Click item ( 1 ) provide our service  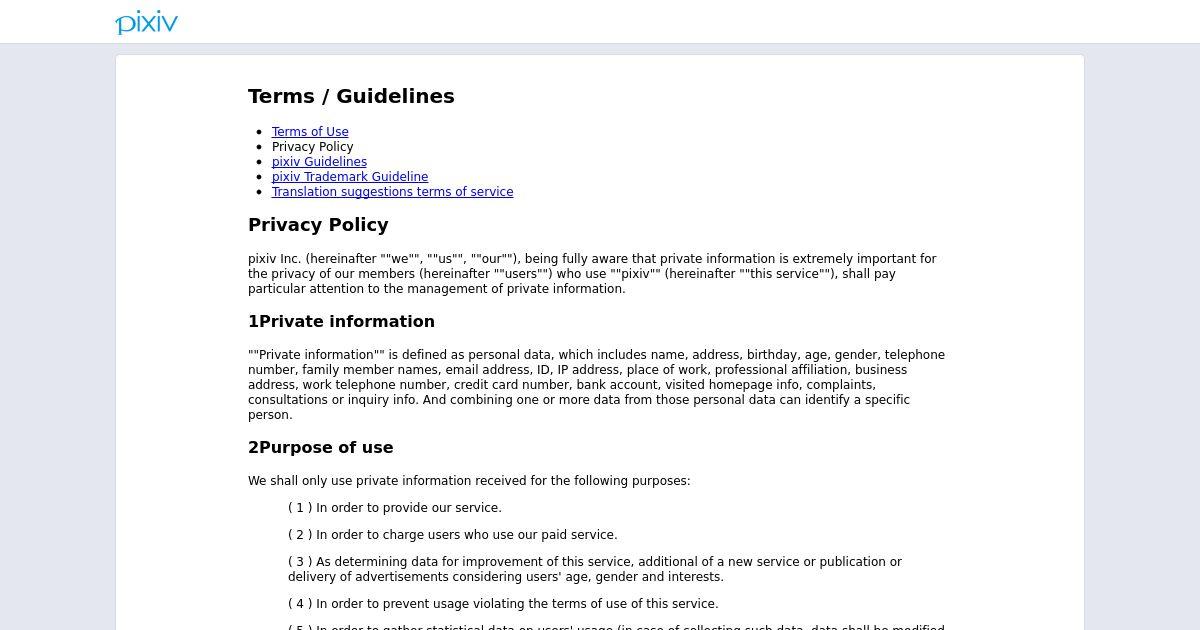click(x=394, y=508)
